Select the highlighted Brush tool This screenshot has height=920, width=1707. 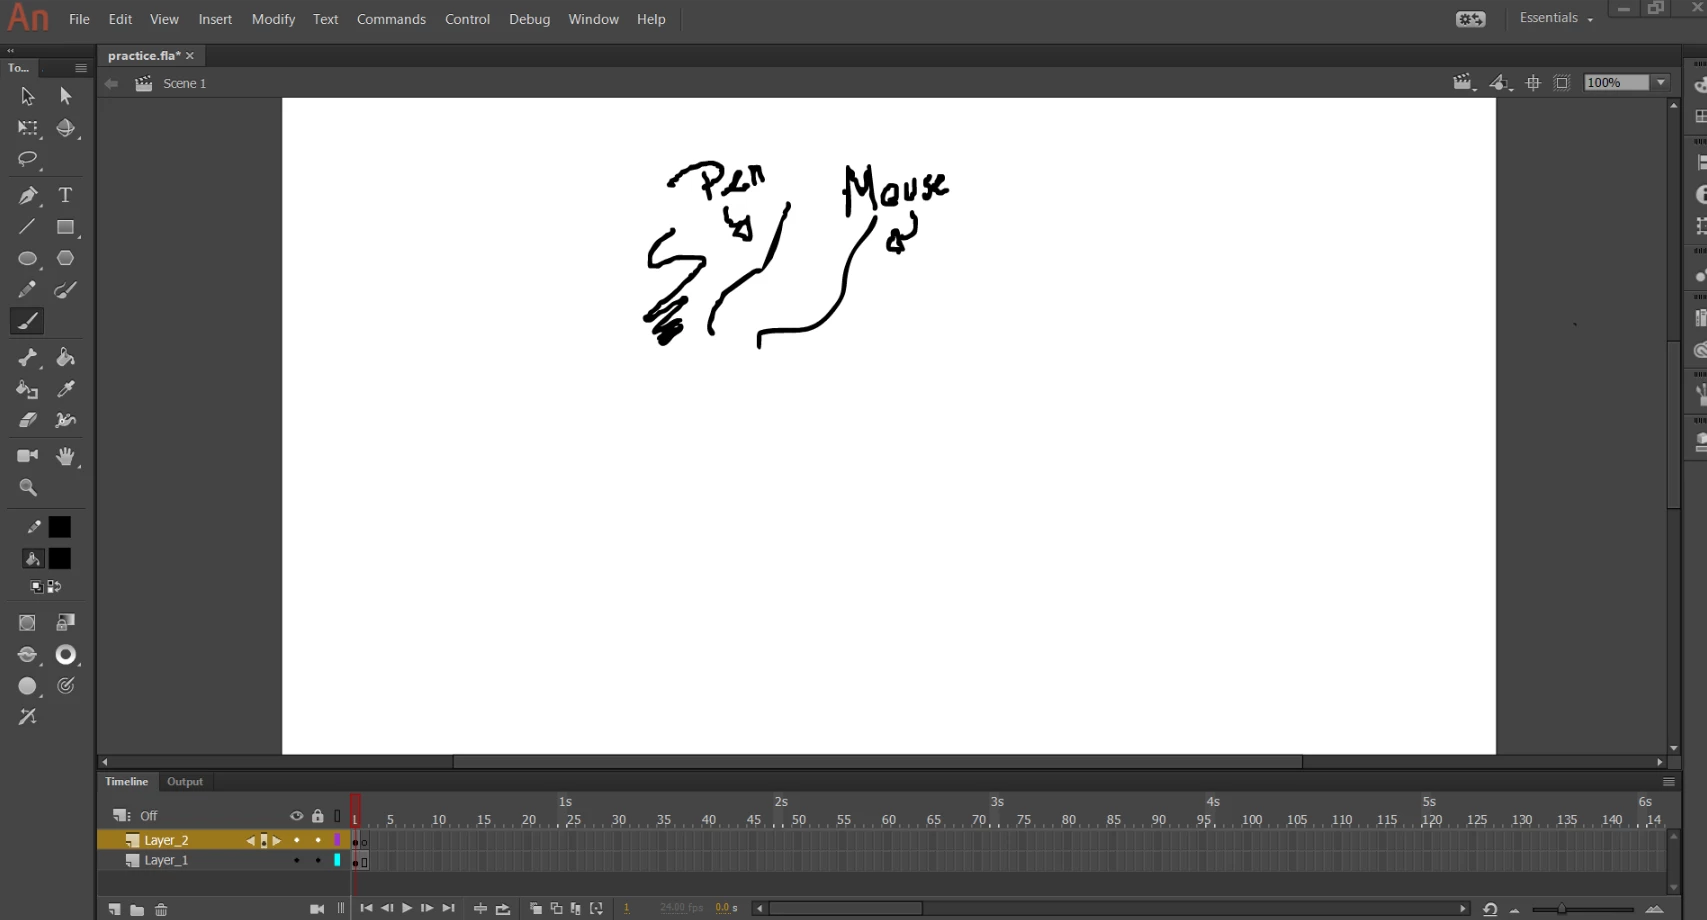(x=27, y=321)
